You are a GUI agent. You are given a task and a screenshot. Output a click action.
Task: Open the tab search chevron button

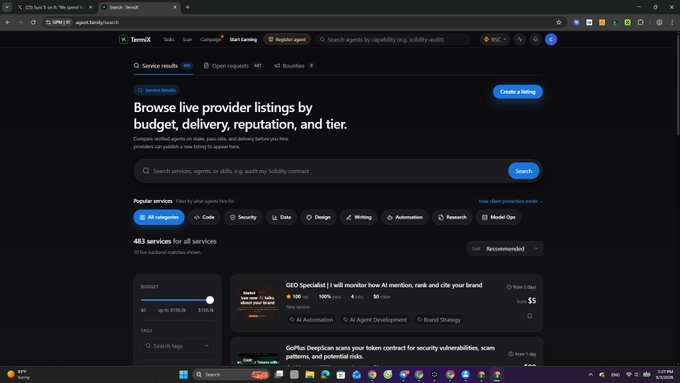(7, 7)
